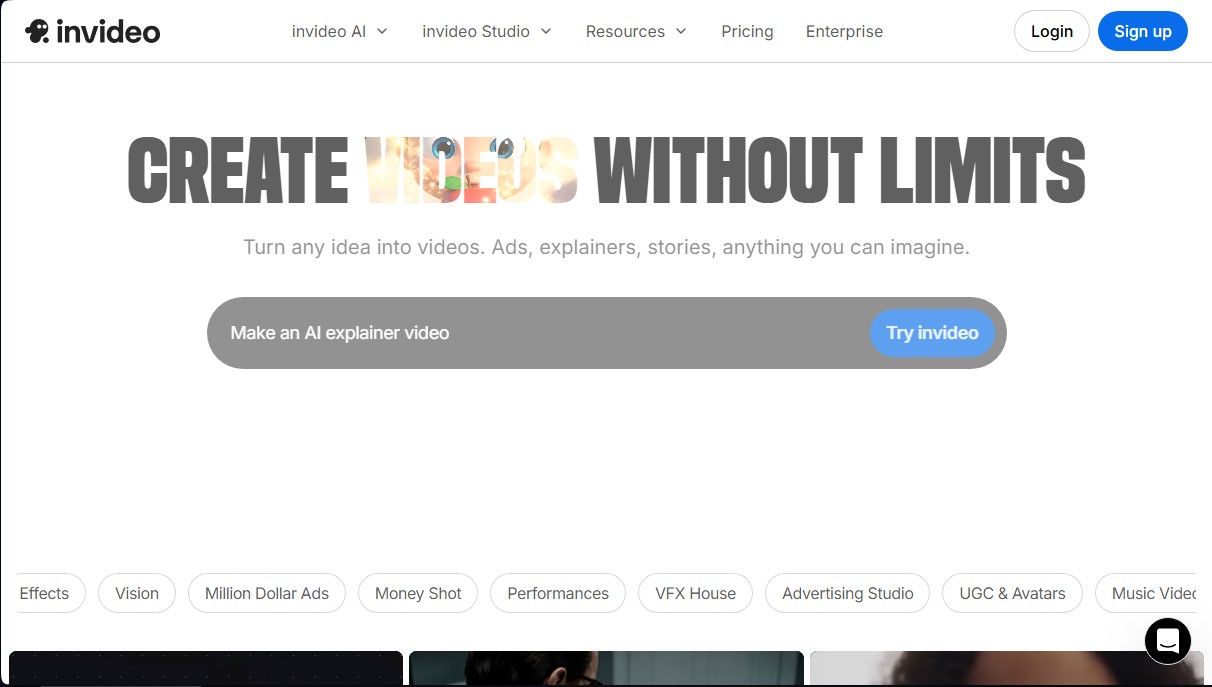
Task: Click the Login button
Action: [1051, 31]
